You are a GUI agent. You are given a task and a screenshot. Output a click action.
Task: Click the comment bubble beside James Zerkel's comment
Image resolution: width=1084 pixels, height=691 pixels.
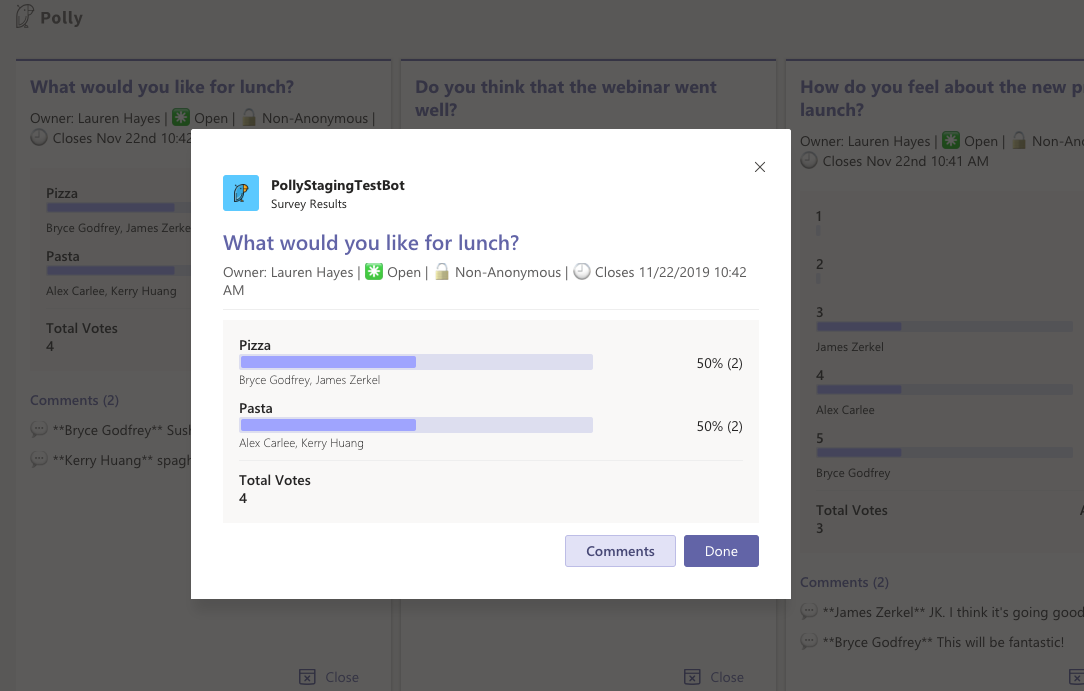coord(809,611)
